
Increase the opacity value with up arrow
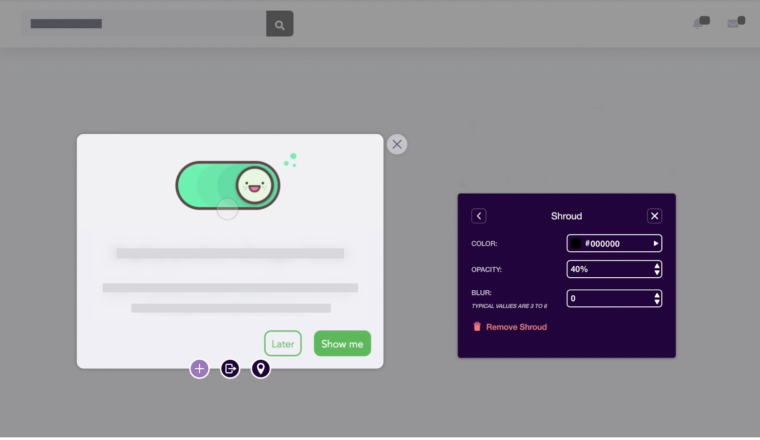[657, 266]
